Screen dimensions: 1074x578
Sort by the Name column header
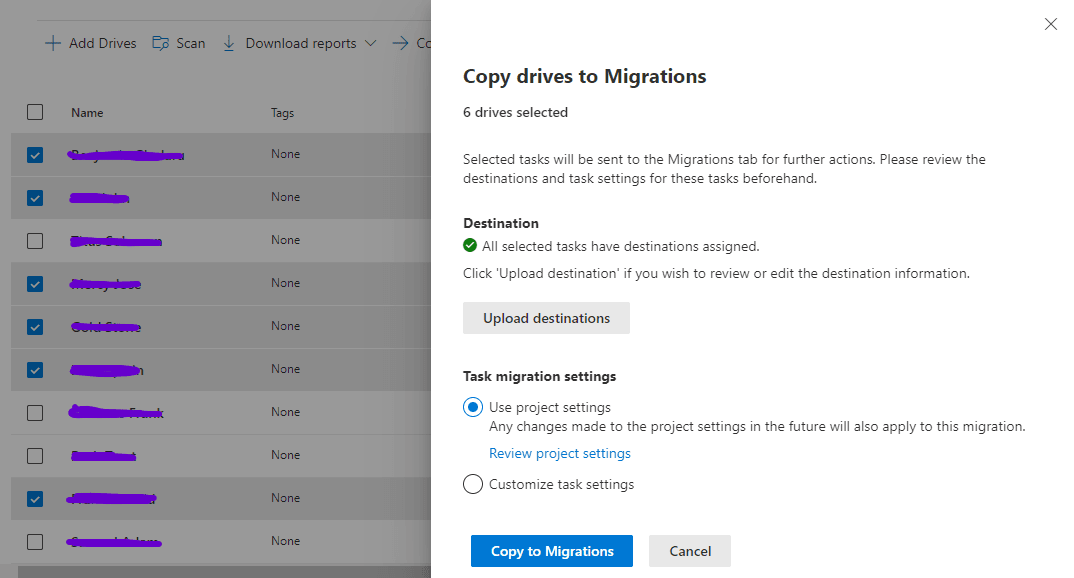coord(87,113)
